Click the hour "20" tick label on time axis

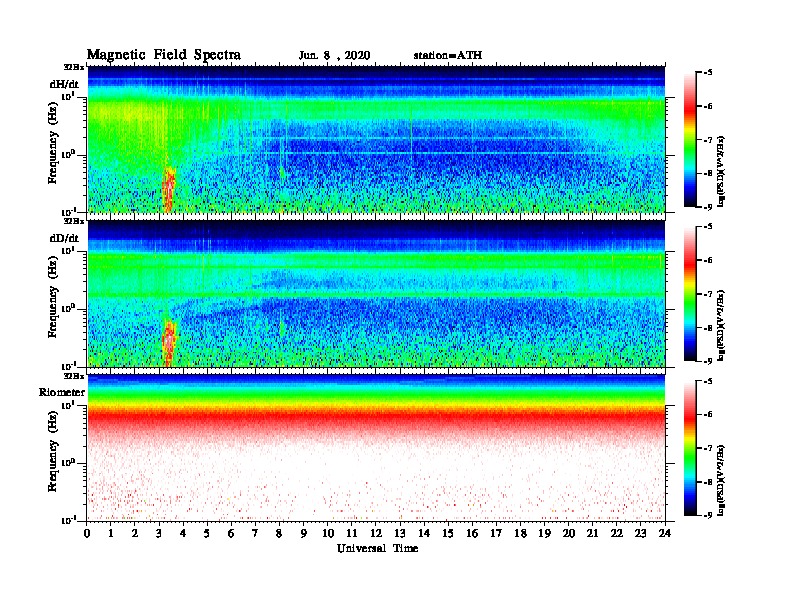pos(569,533)
